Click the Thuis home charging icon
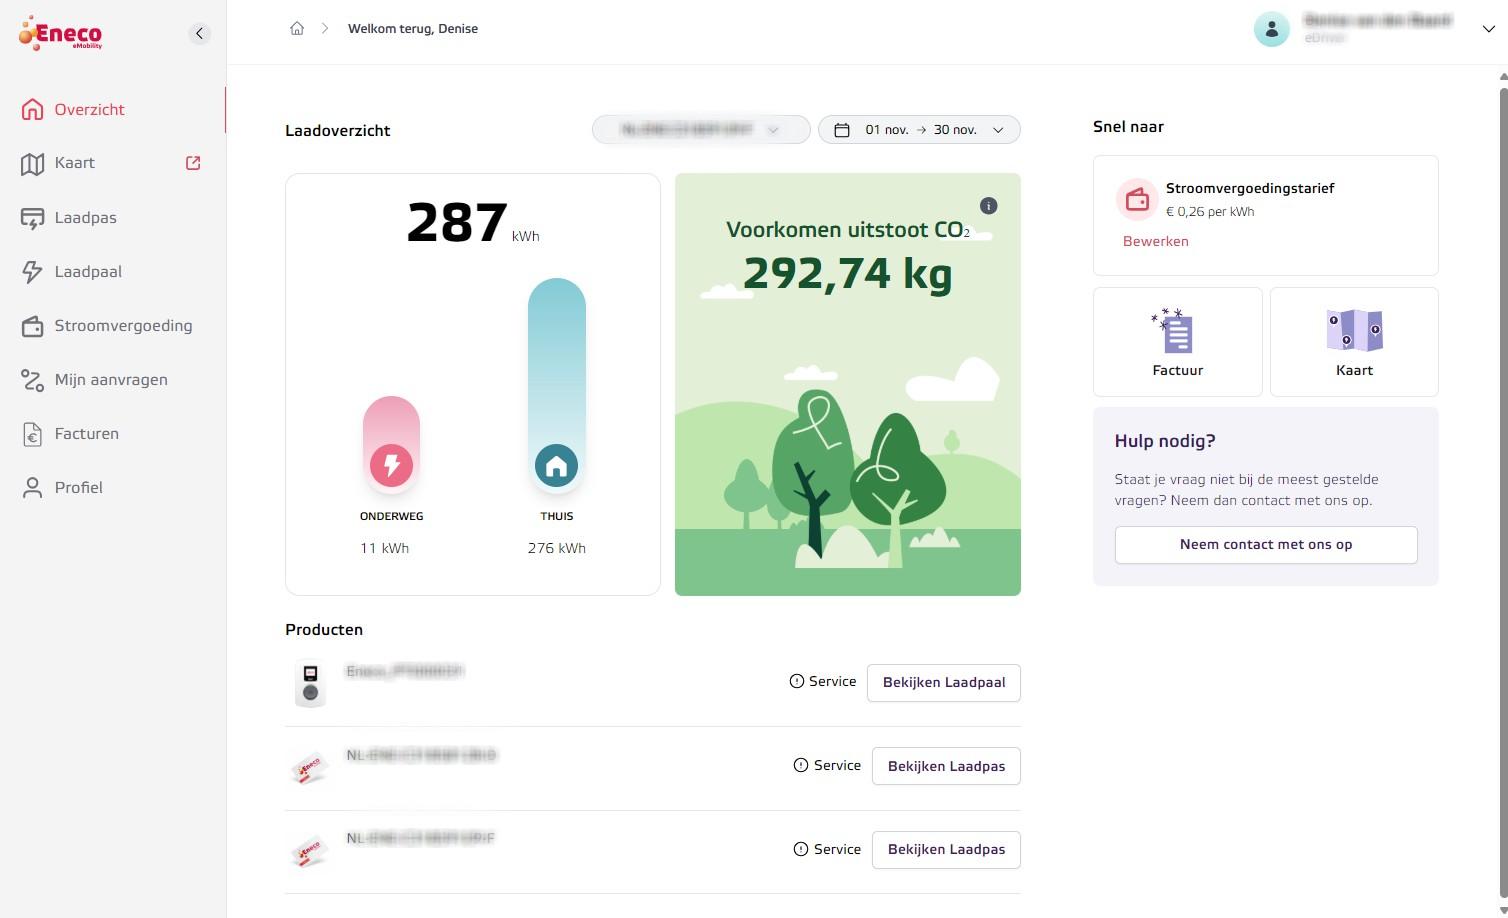 click(556, 466)
